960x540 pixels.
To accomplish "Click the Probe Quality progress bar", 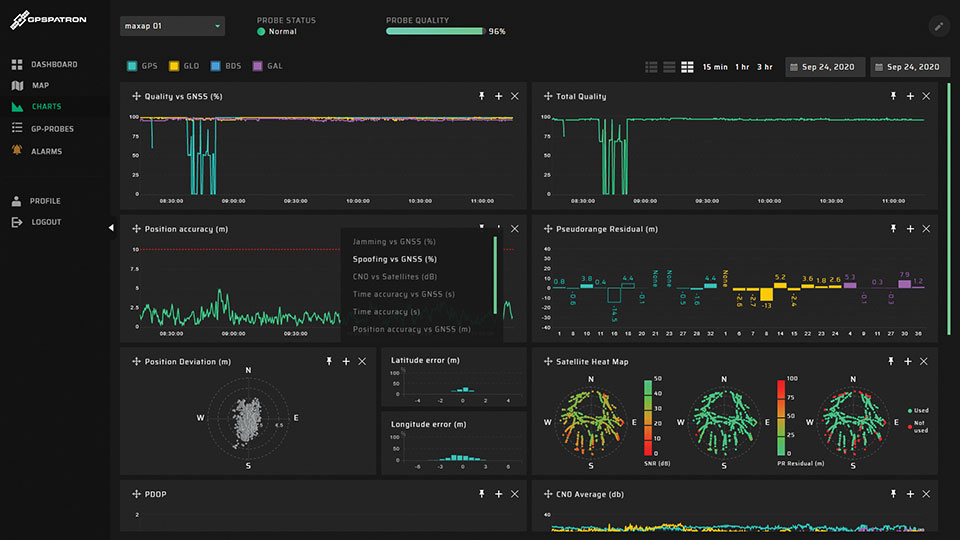I will click(x=435, y=31).
